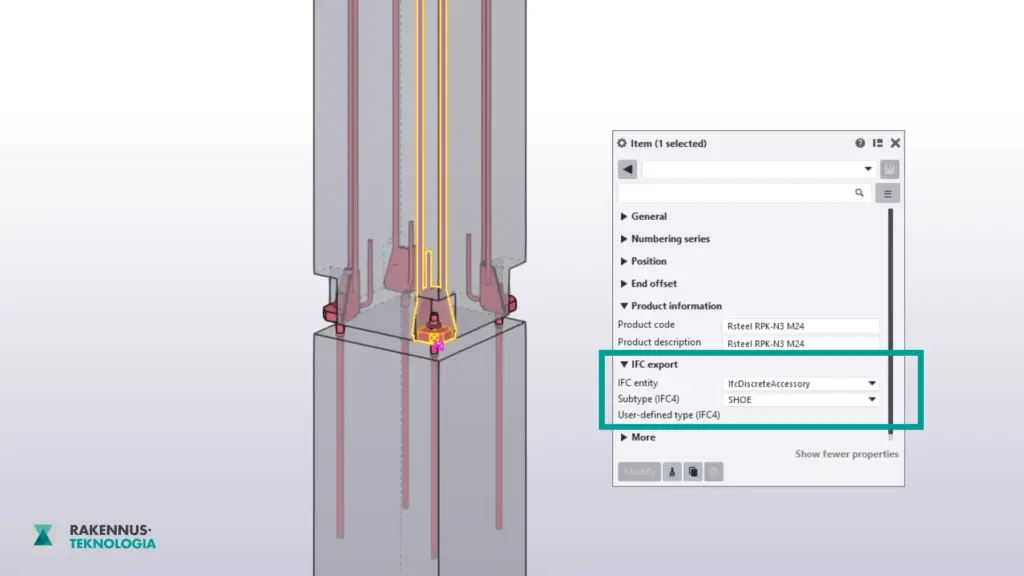Image resolution: width=1024 pixels, height=576 pixels.
Task: Click the magnifier icon in search field
Action: click(x=859, y=193)
